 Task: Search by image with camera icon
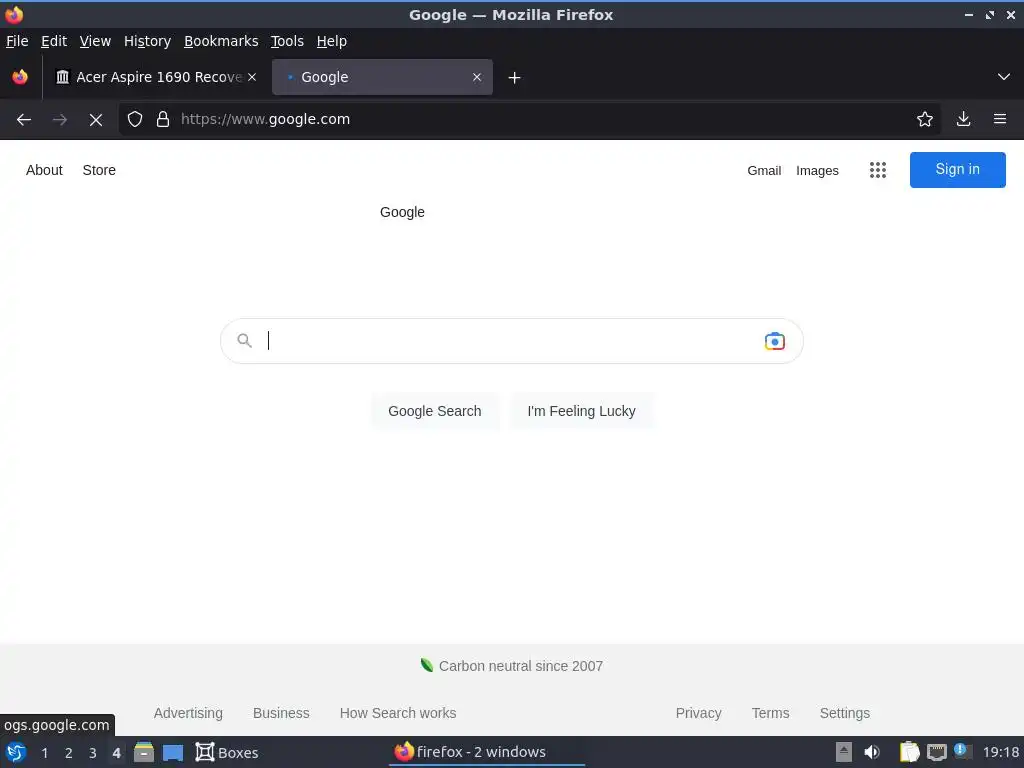(775, 341)
